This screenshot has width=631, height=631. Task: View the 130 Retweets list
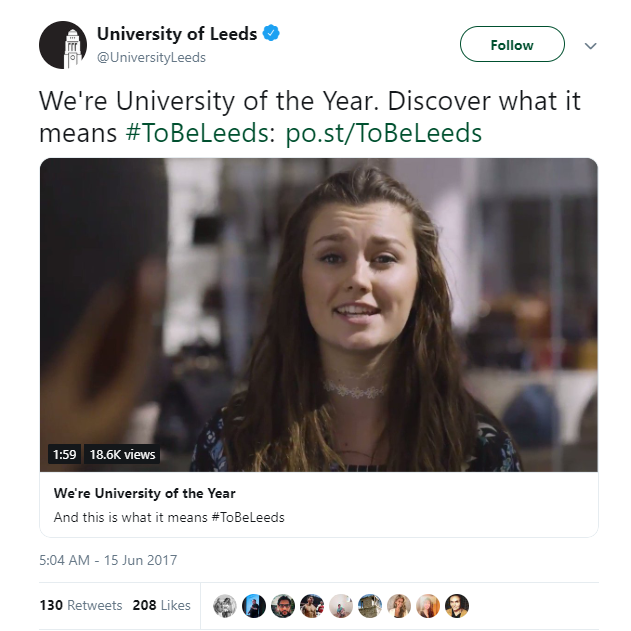[x=81, y=605]
